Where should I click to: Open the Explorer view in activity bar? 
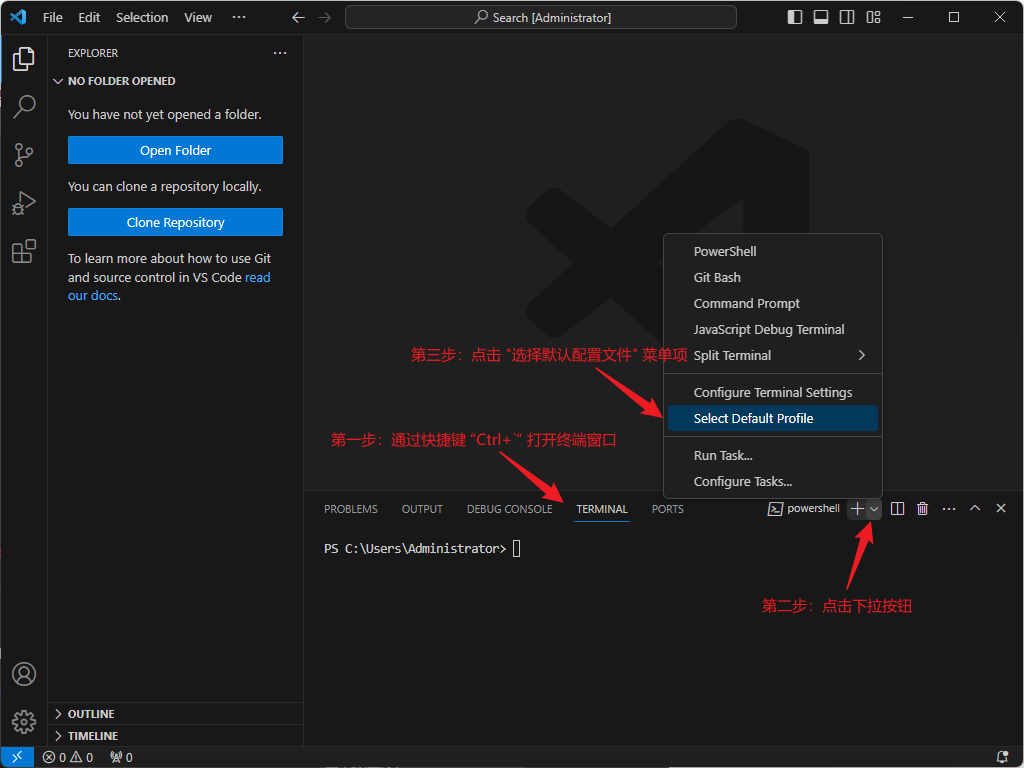24,59
